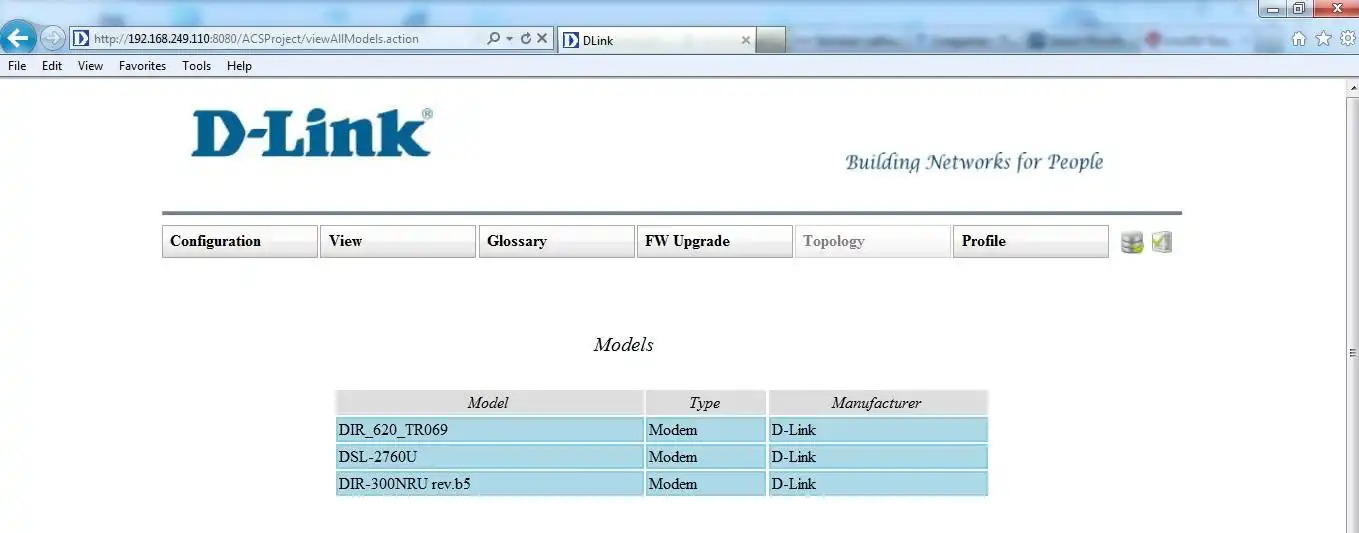Screen dimensions: 1359x533
Task: Click the Refresh page icon
Action: click(x=525, y=39)
